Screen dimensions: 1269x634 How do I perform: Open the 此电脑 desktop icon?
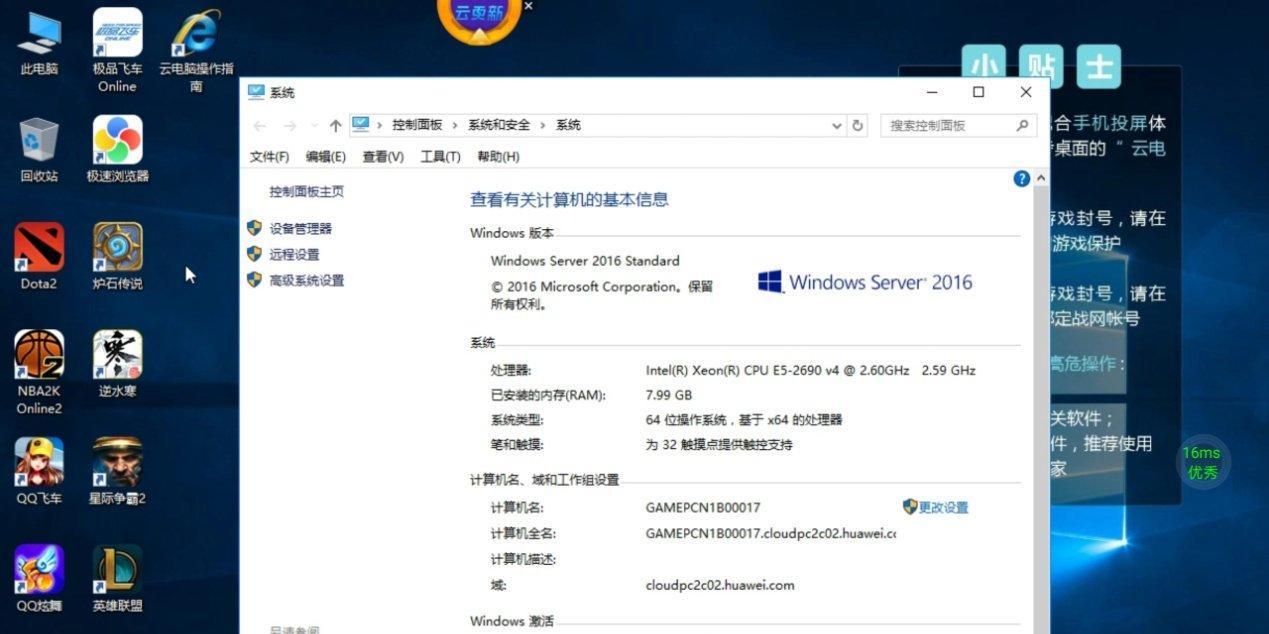pos(39,43)
